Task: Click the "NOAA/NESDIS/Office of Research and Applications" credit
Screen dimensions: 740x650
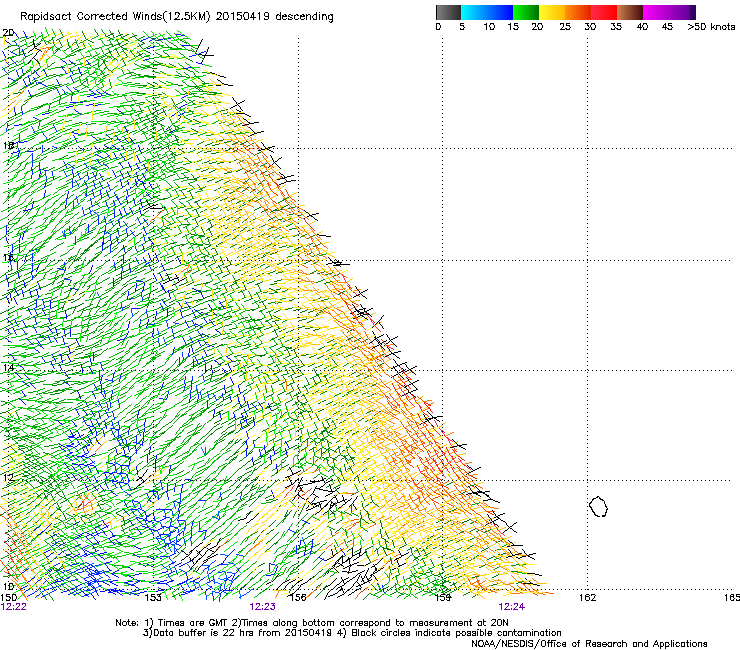Action: click(589, 644)
